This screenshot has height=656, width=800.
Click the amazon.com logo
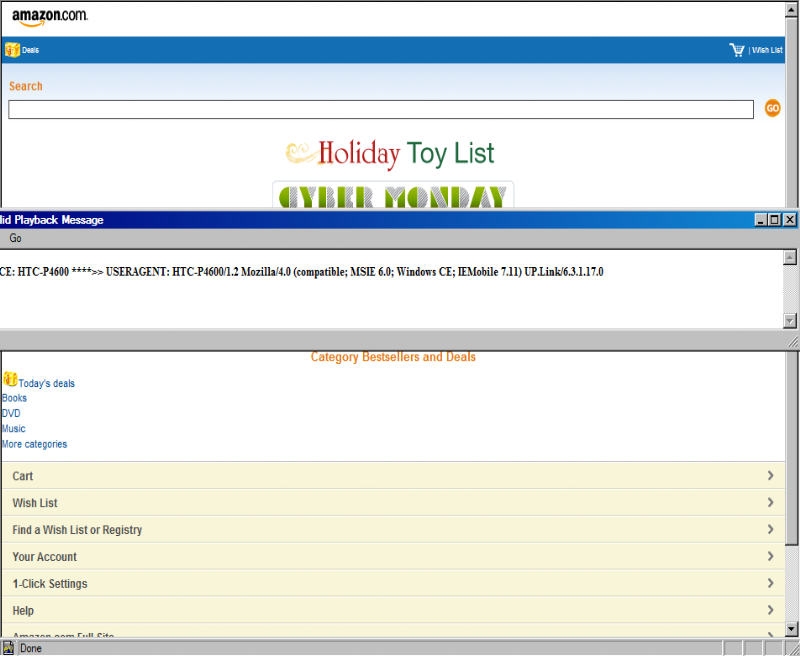(49, 17)
